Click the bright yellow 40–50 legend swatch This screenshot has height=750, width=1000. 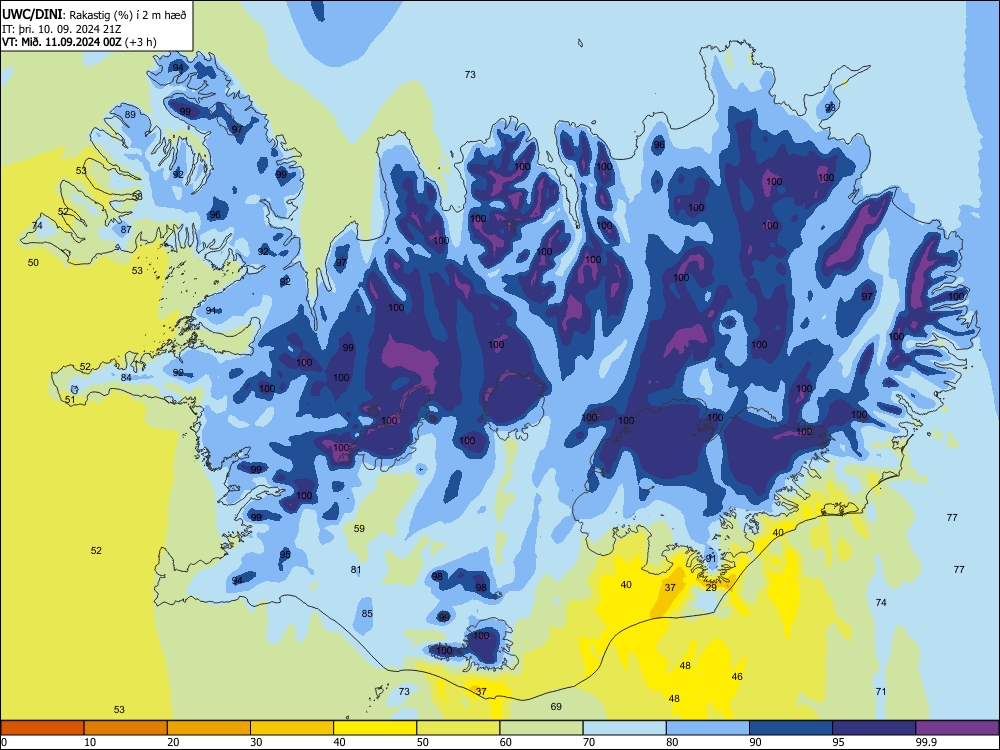point(375,728)
